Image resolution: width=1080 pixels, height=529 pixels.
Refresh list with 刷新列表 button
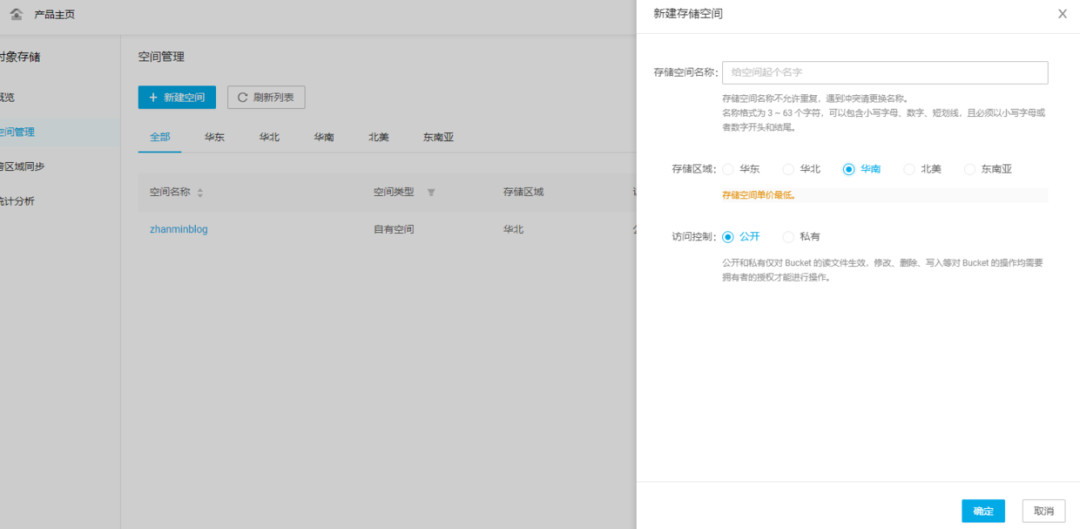point(266,97)
